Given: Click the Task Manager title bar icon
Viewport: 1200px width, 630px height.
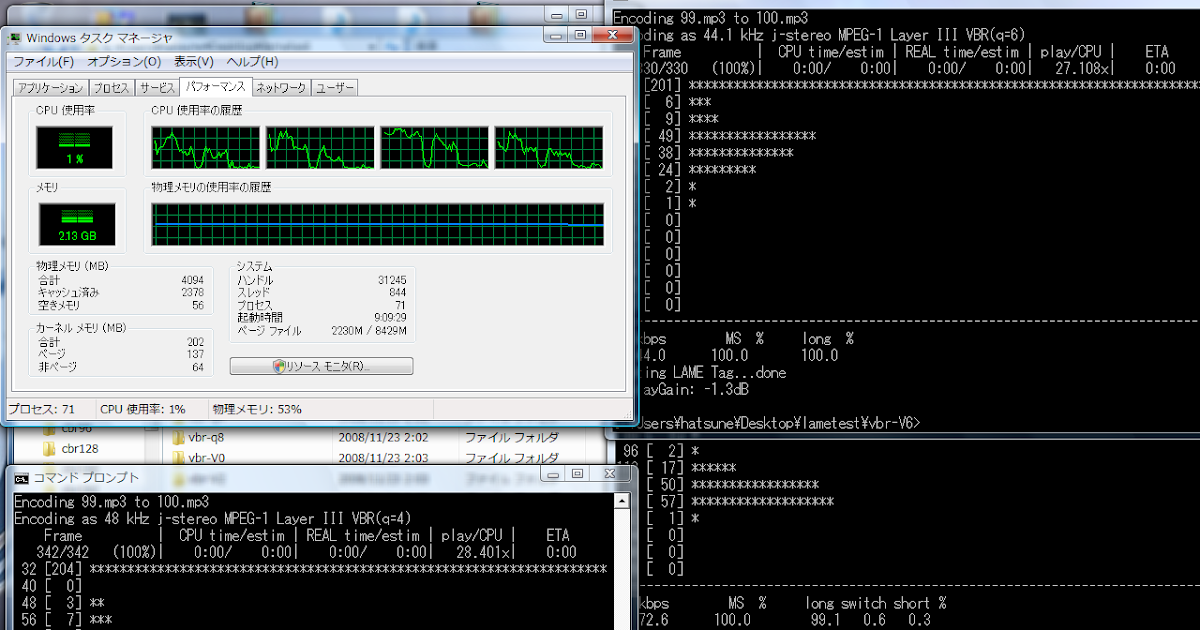Looking at the screenshot, I should 15,38.
